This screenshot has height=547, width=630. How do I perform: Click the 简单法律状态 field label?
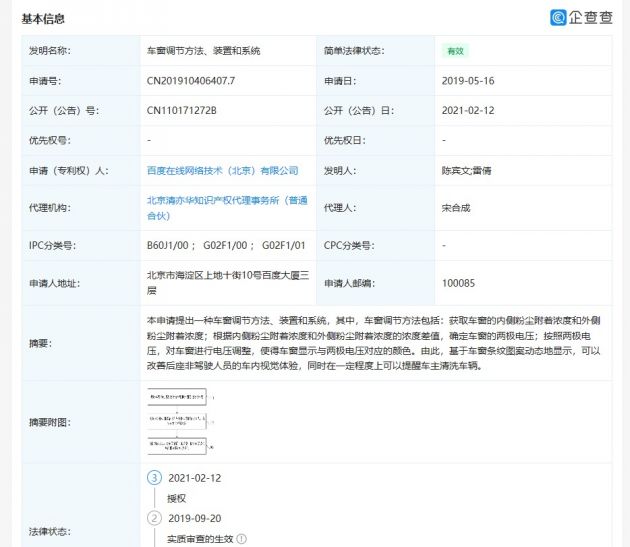pos(354,51)
